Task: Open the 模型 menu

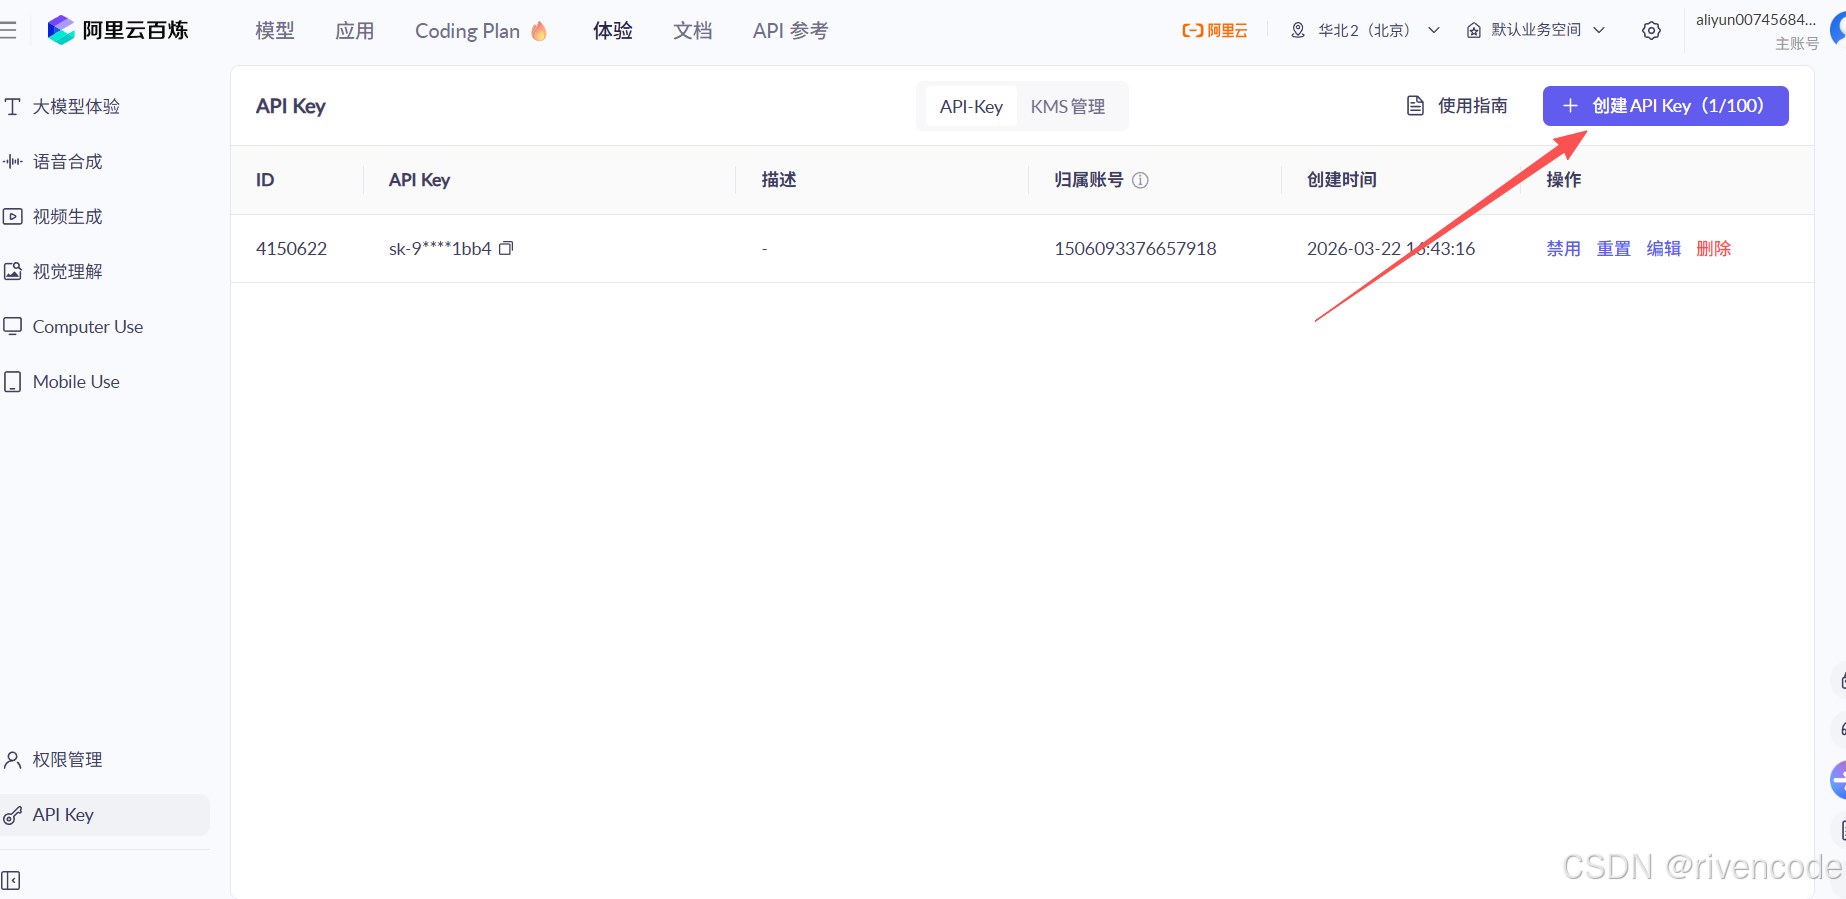Action: (x=275, y=31)
